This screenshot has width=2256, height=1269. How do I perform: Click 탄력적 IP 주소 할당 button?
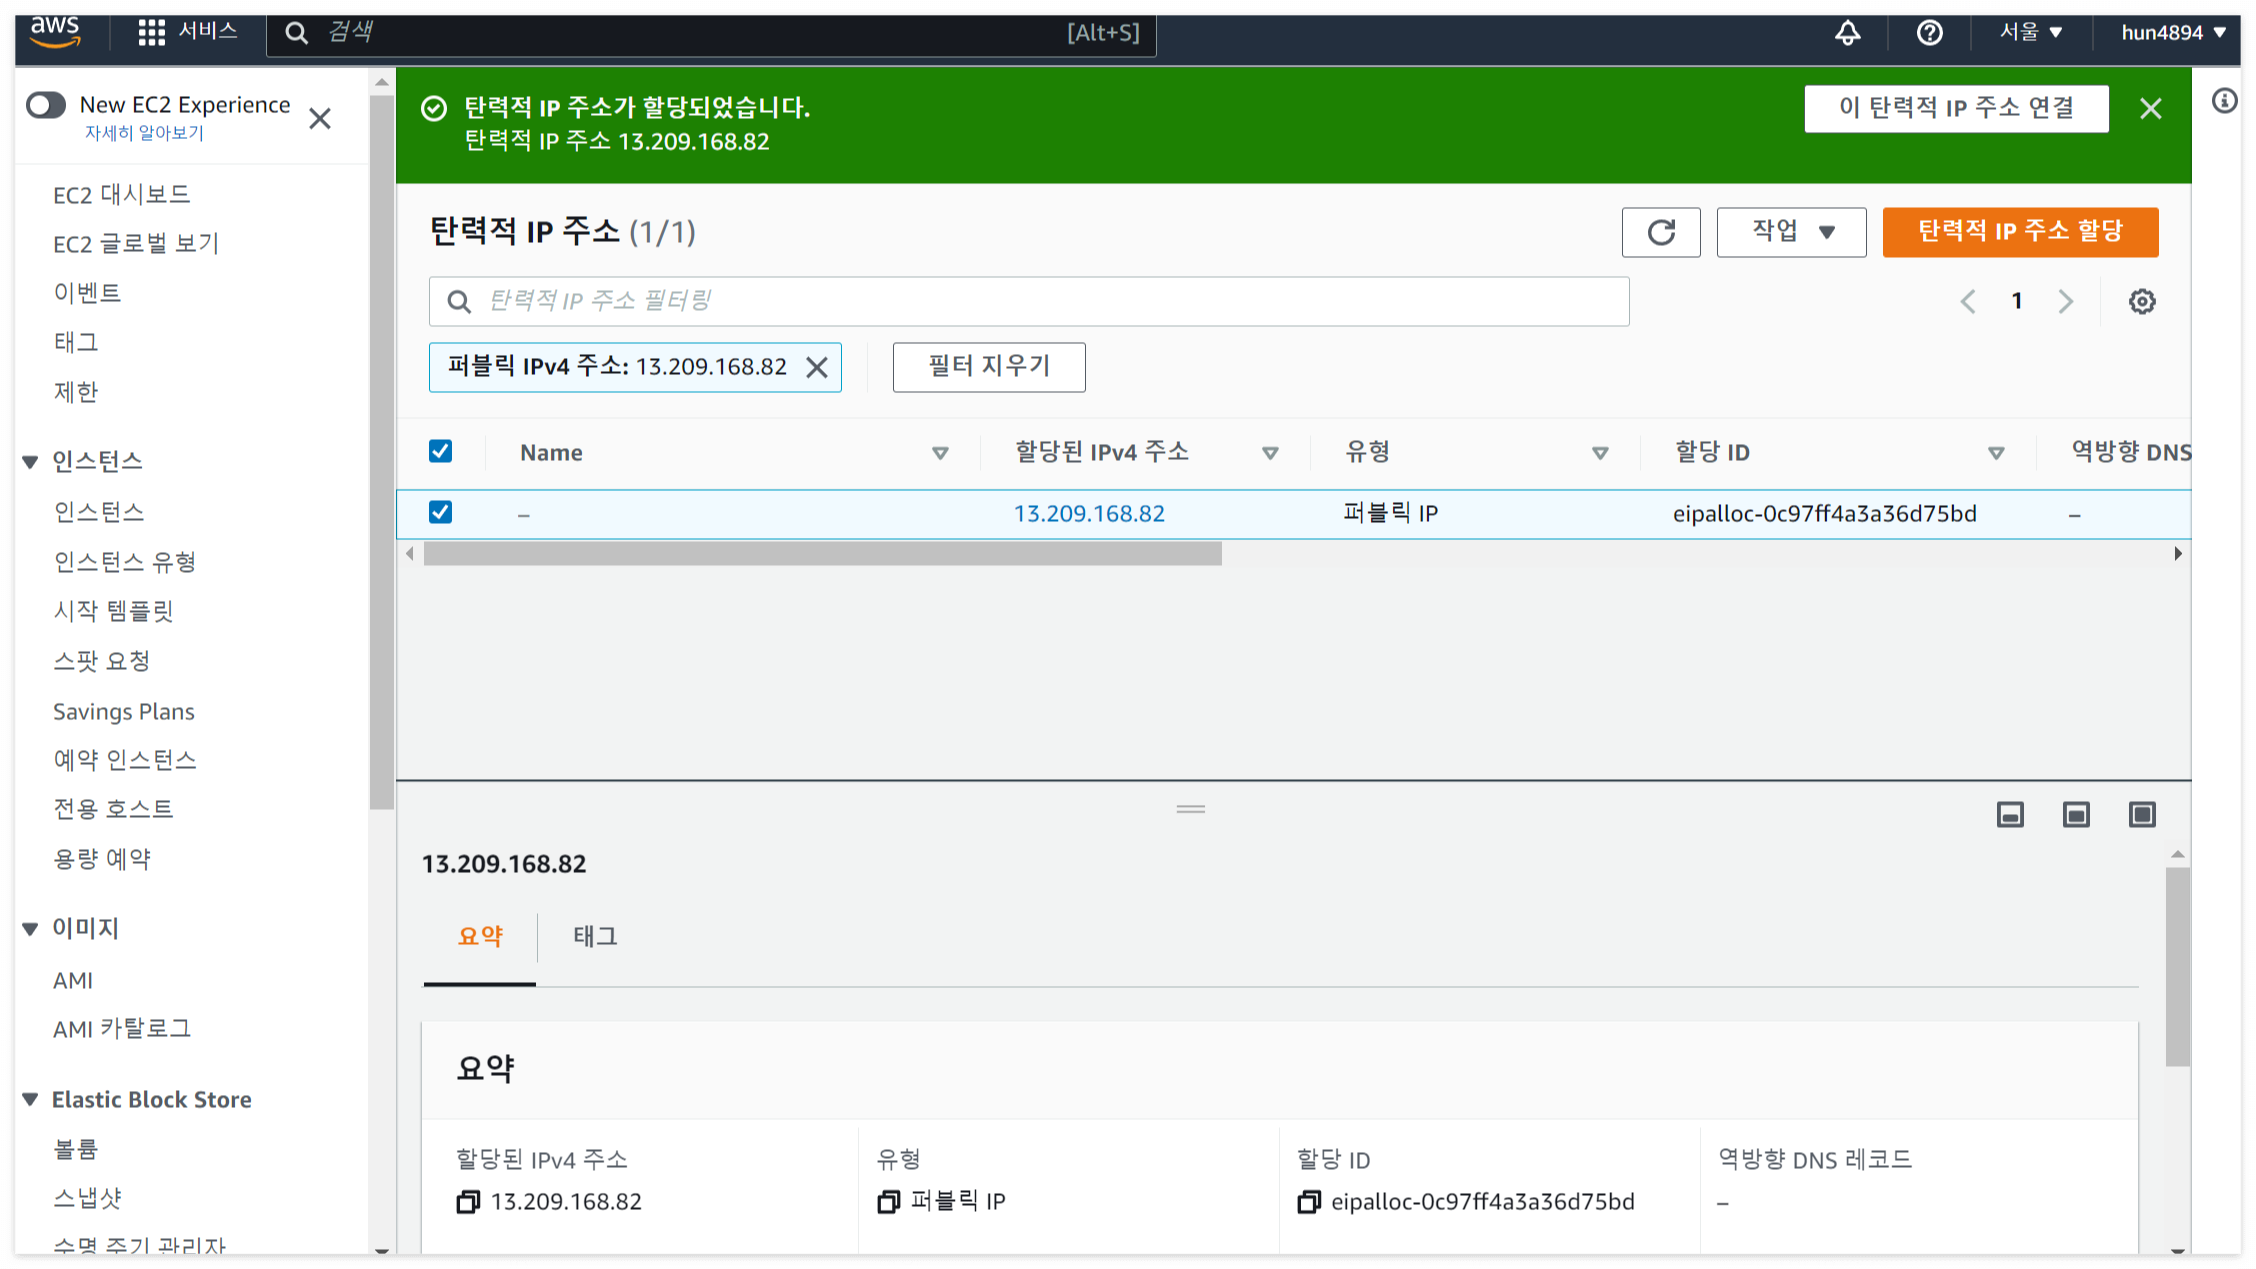pyautogui.click(x=2019, y=232)
